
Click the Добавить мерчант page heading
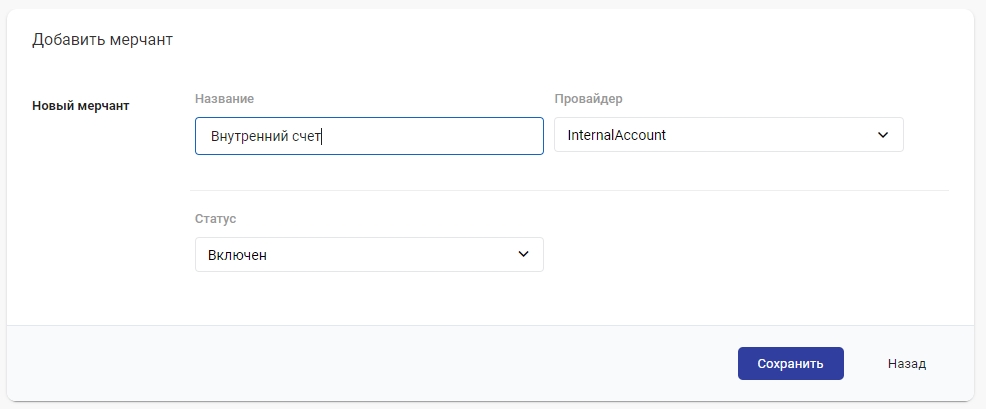102,40
